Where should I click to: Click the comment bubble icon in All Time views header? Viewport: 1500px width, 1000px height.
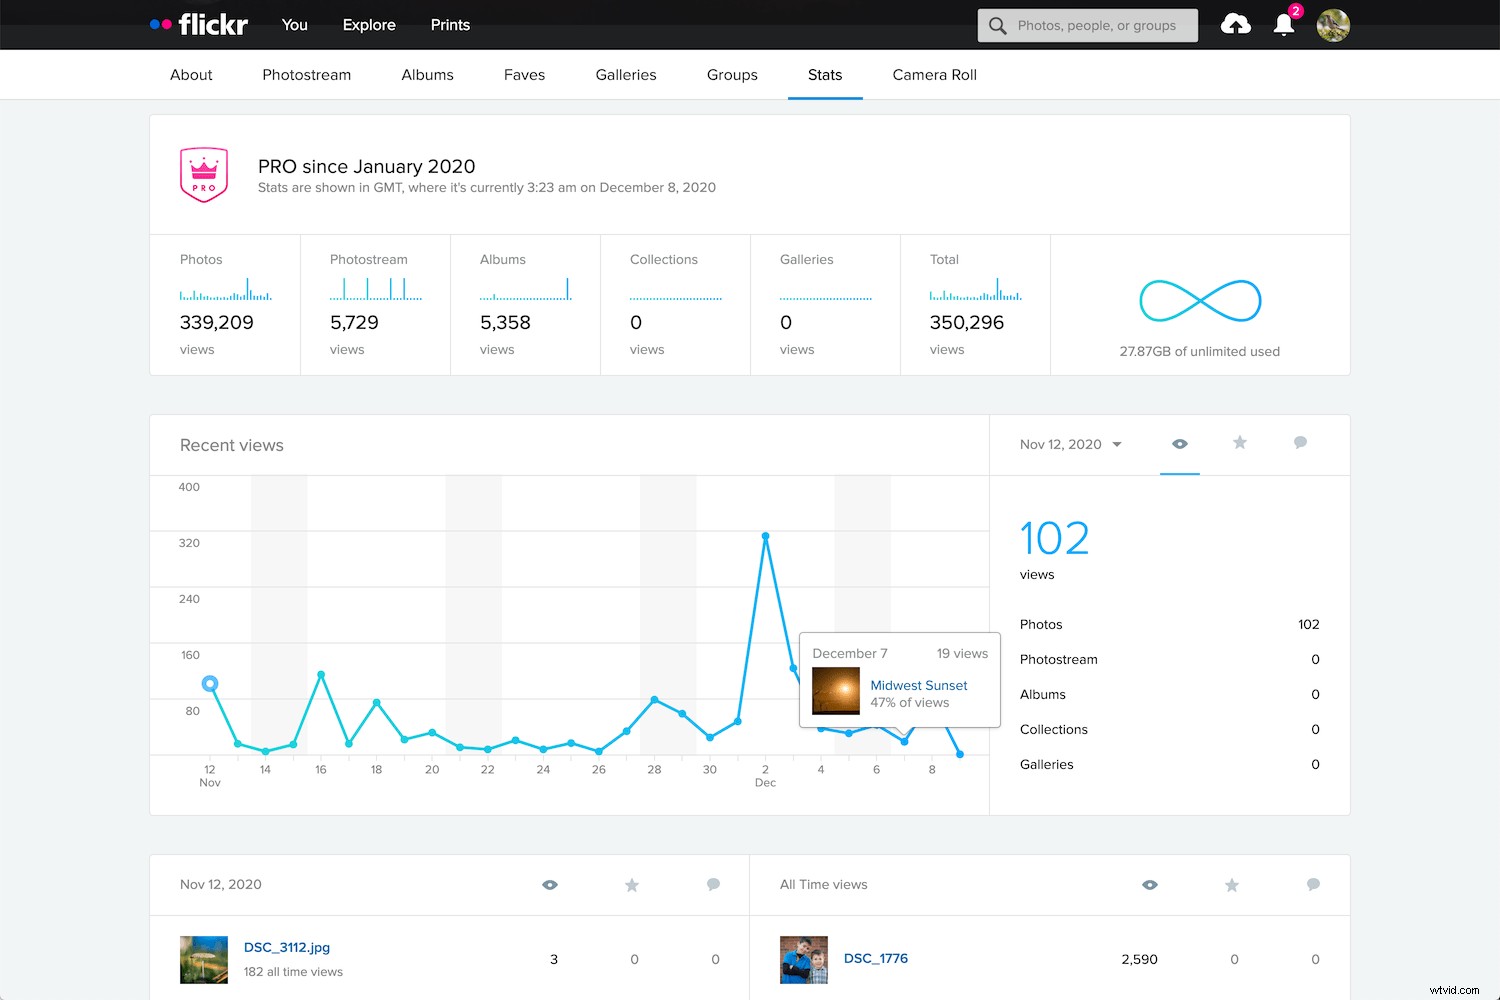click(x=1313, y=884)
